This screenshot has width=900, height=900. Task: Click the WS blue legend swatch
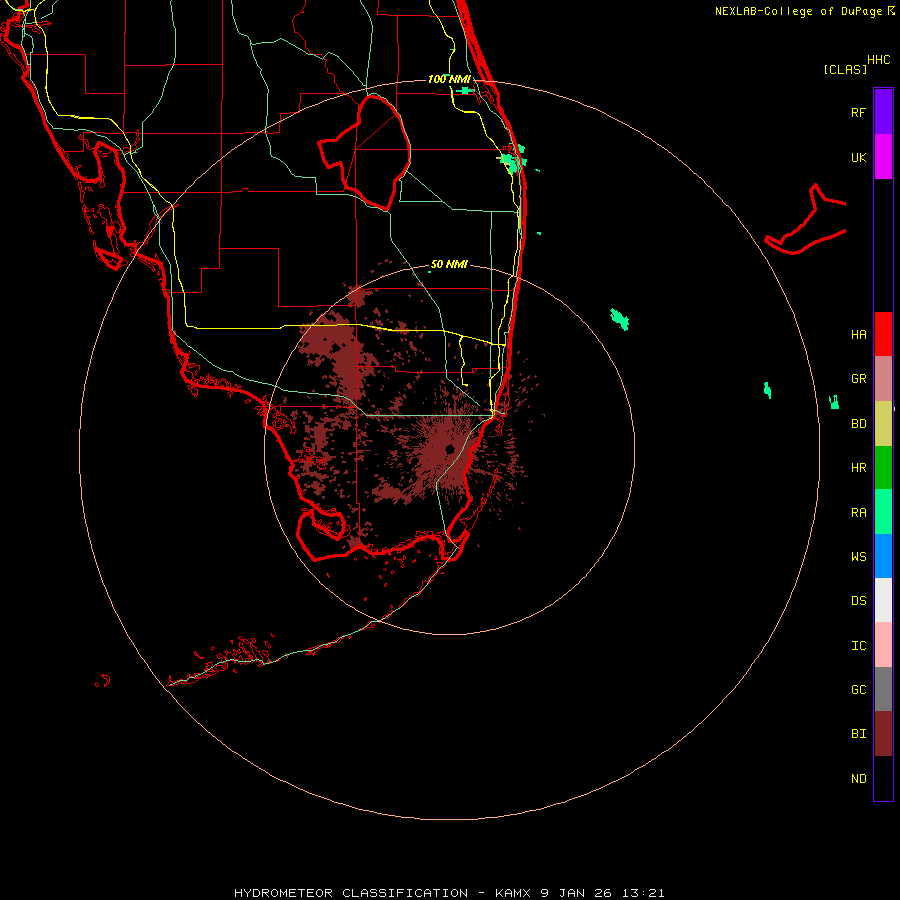click(883, 556)
